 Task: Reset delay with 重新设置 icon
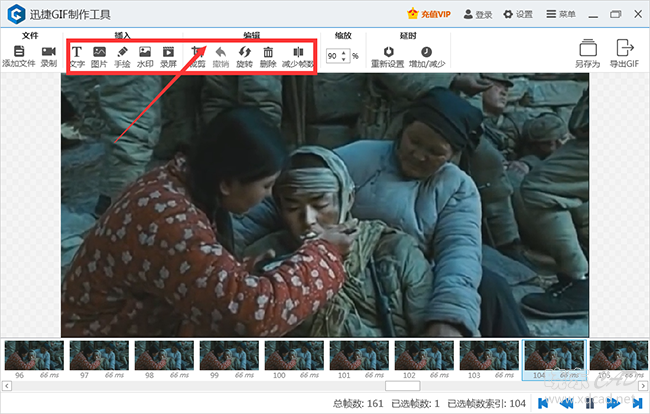[388, 52]
